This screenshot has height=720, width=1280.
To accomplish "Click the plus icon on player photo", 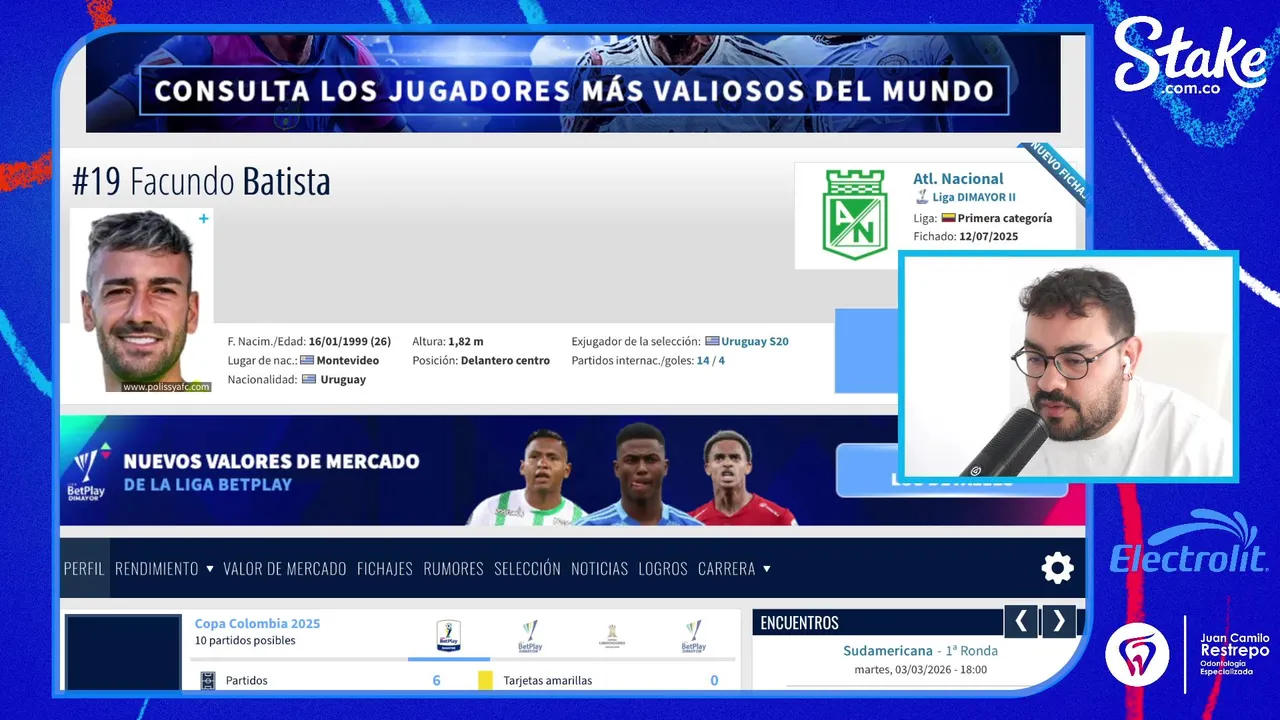I will pos(204,218).
